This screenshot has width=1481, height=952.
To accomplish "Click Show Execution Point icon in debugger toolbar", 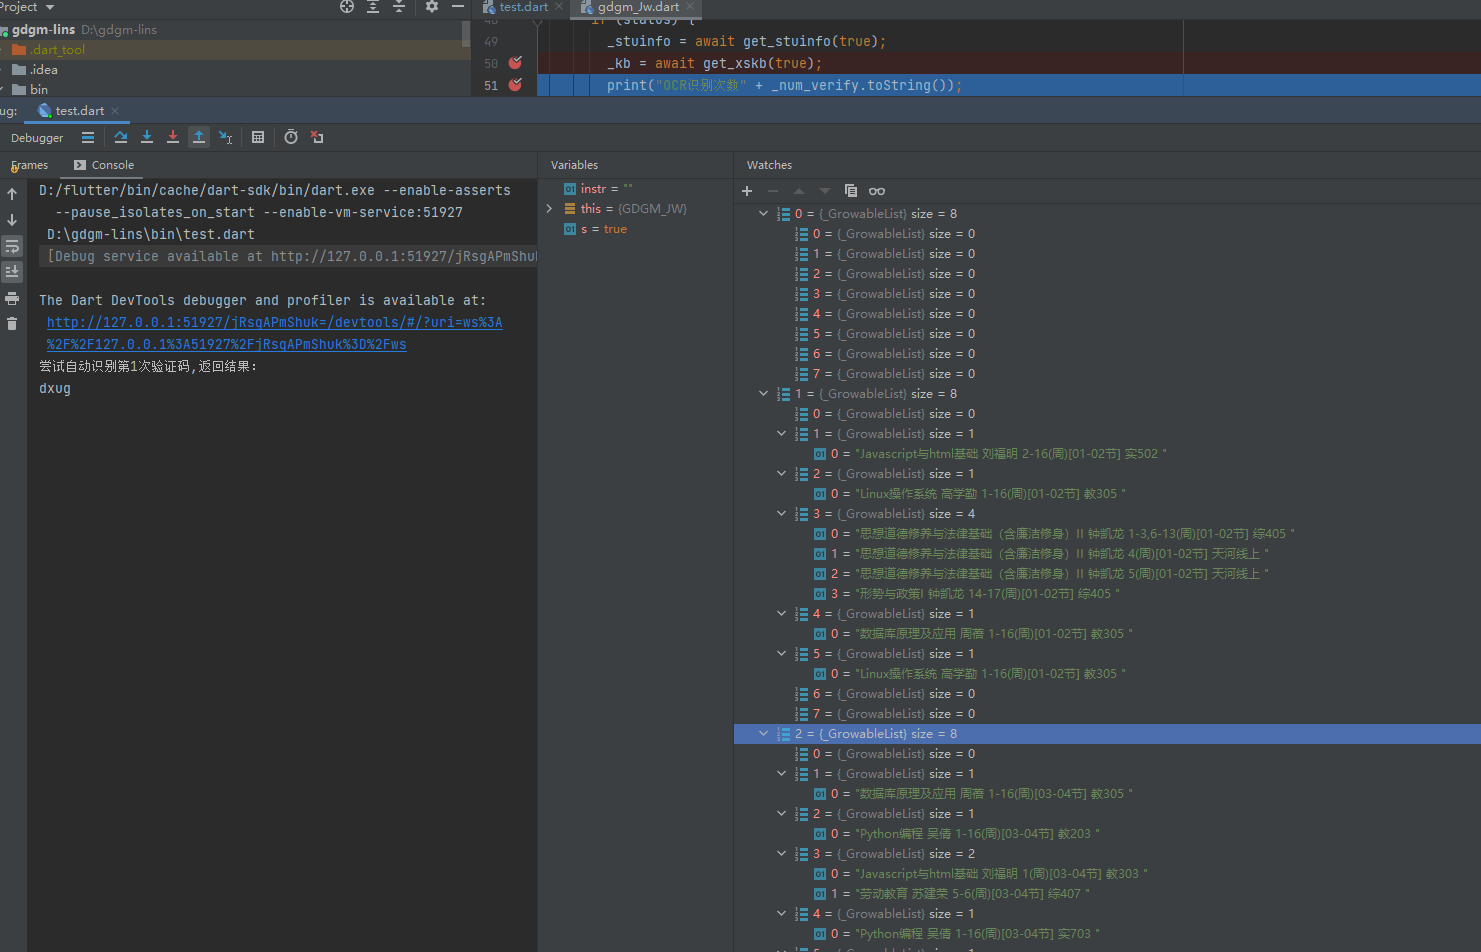I will (88, 137).
